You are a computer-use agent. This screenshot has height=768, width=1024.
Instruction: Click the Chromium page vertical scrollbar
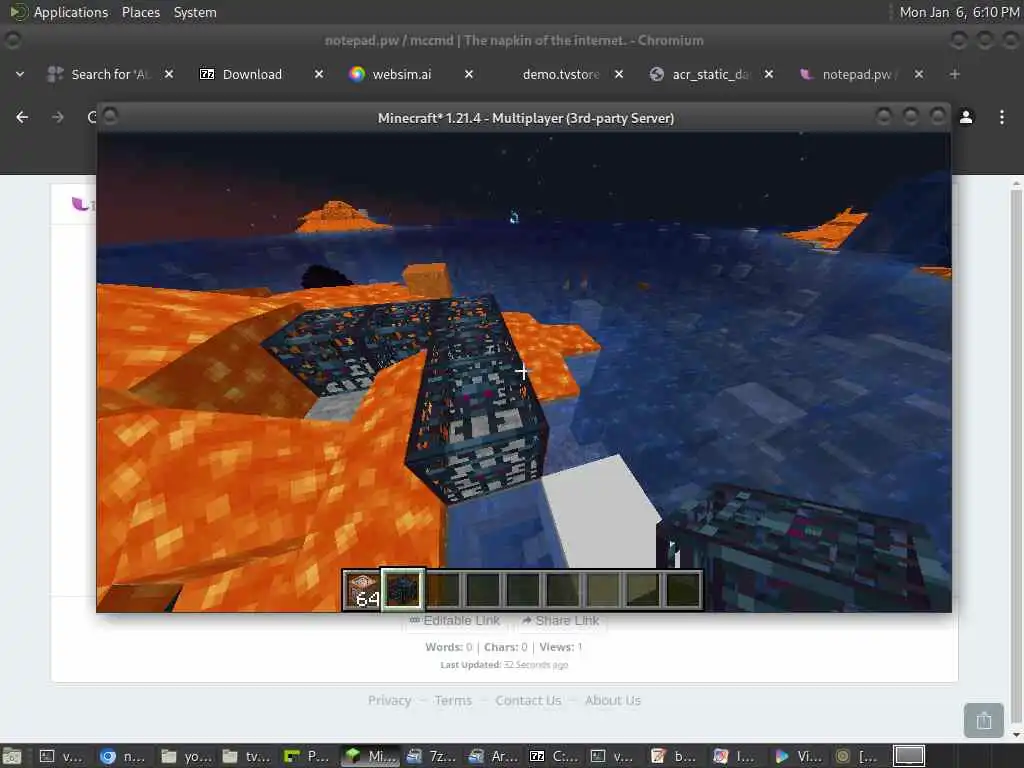1016,457
